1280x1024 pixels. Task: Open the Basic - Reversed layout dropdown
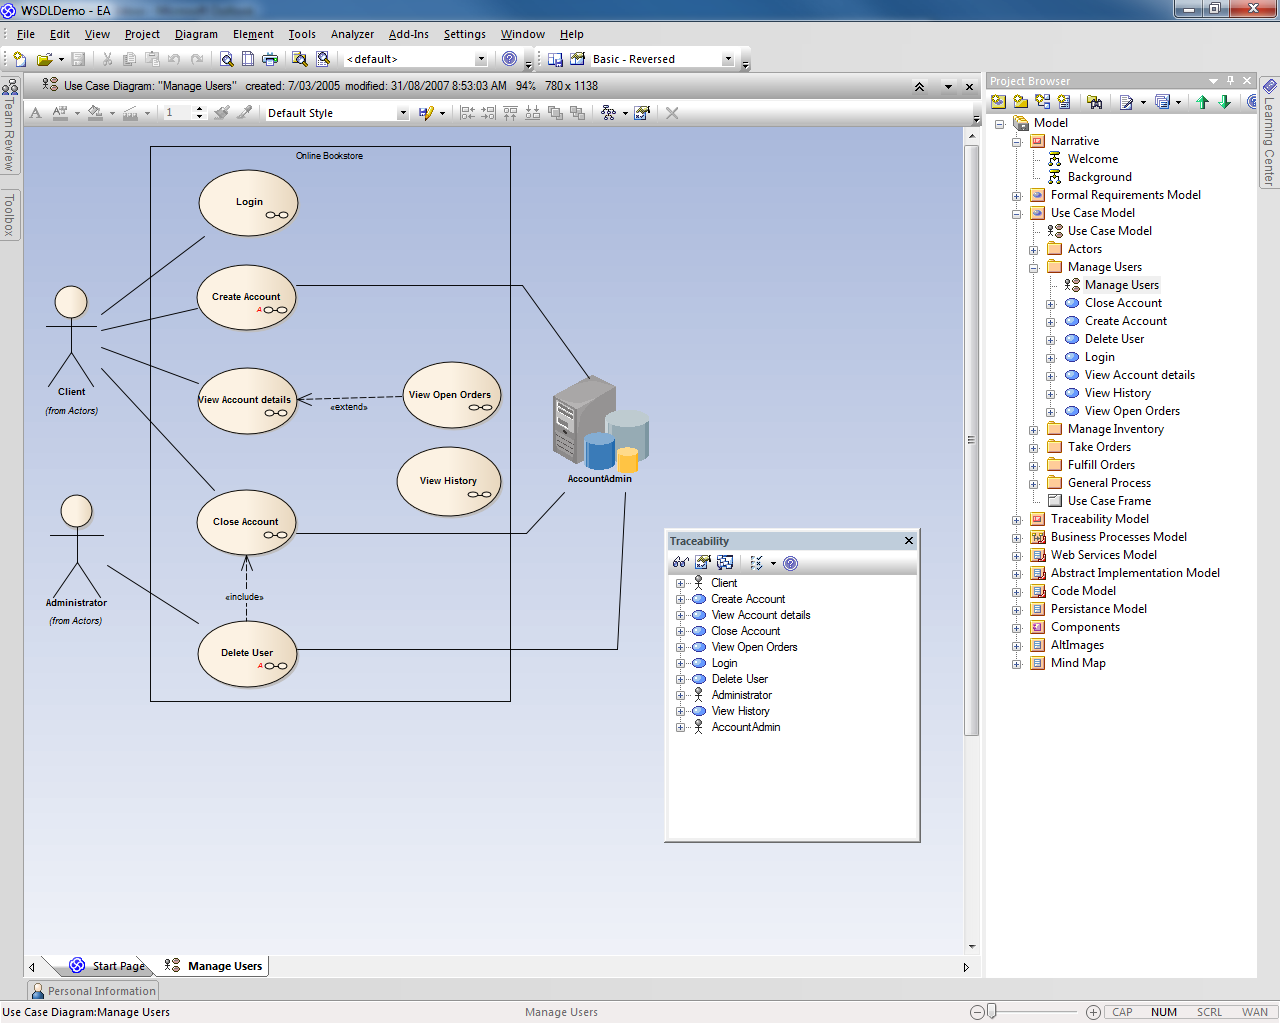tap(727, 59)
